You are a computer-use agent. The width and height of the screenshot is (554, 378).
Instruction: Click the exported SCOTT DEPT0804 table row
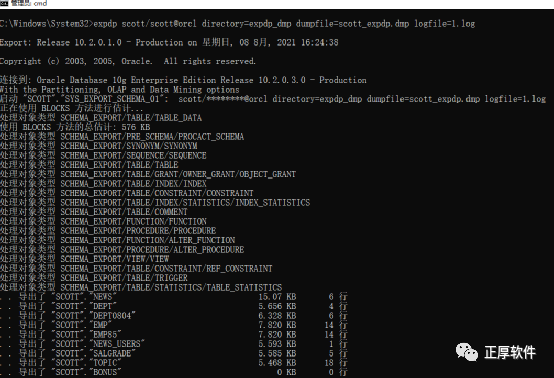174,315
